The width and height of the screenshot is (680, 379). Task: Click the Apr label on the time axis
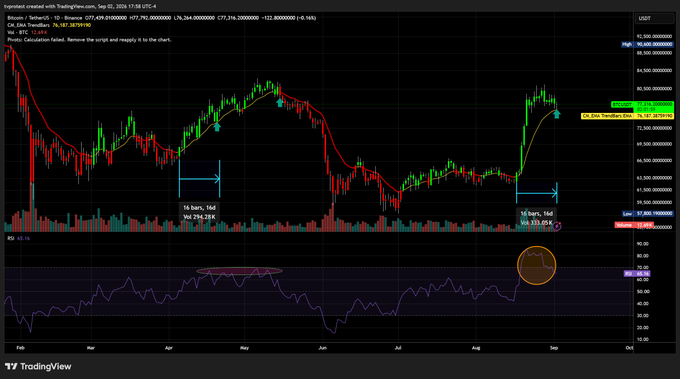[169, 348]
